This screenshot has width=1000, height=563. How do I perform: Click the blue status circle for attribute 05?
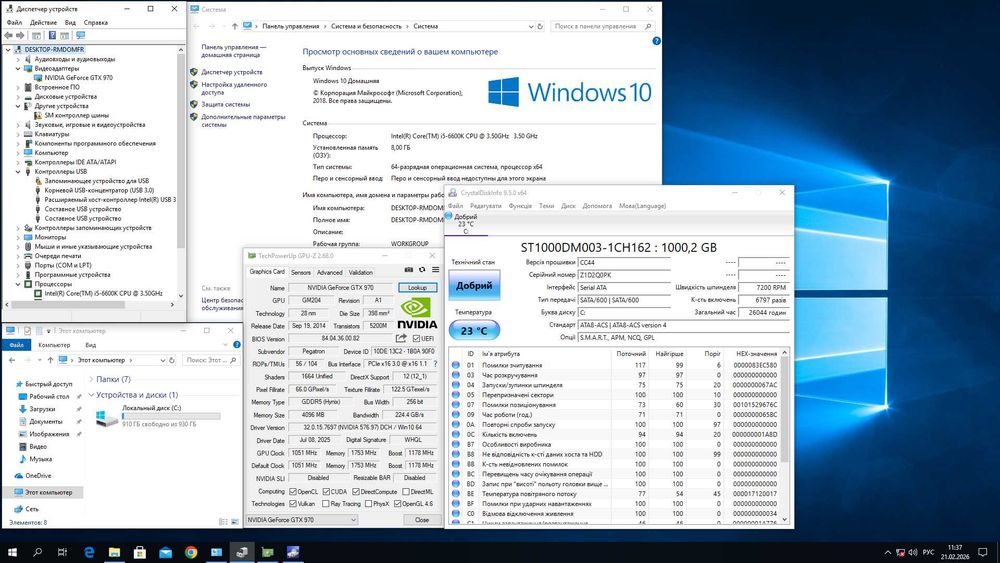(455, 395)
